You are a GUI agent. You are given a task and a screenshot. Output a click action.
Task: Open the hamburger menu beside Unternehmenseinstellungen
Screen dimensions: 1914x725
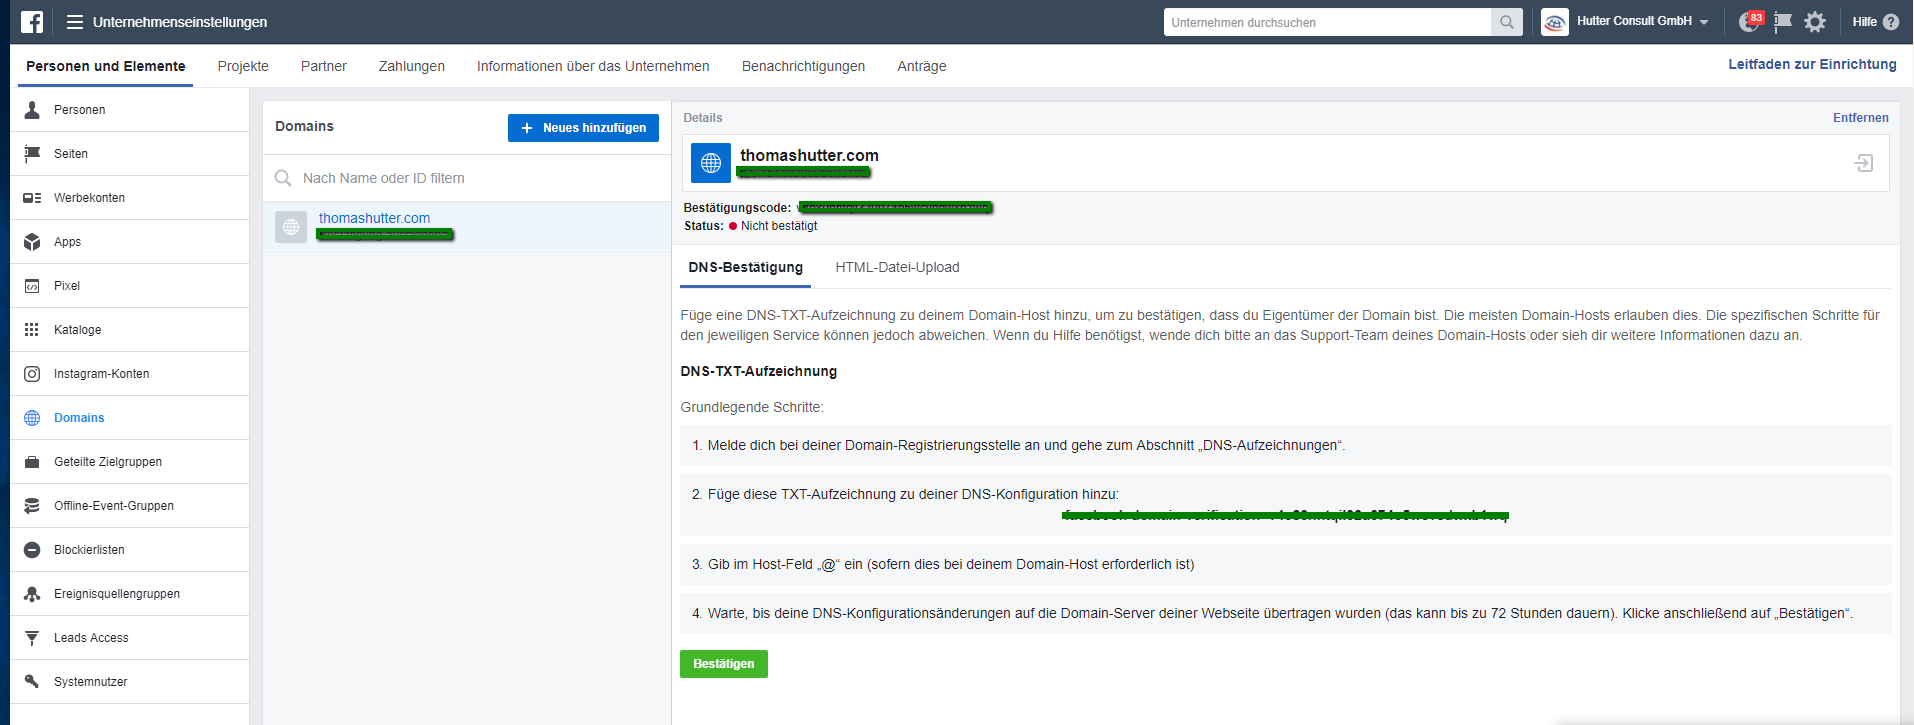[x=75, y=22]
